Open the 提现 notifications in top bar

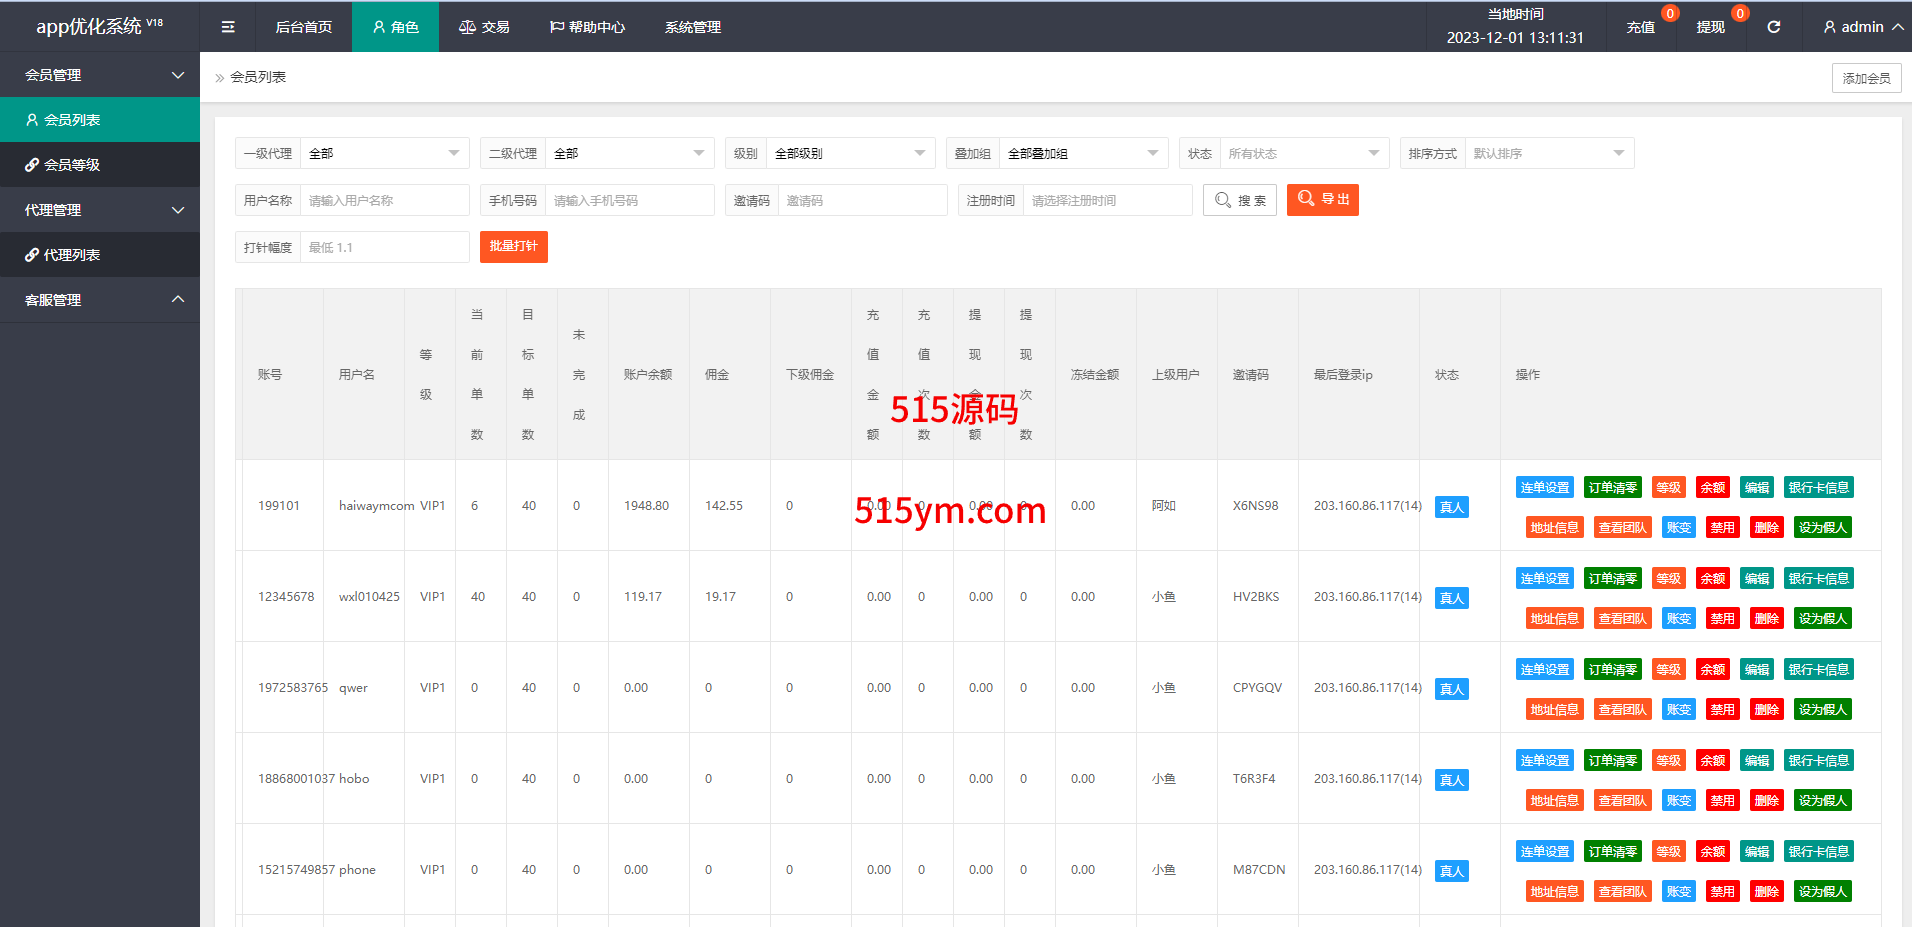click(1710, 27)
